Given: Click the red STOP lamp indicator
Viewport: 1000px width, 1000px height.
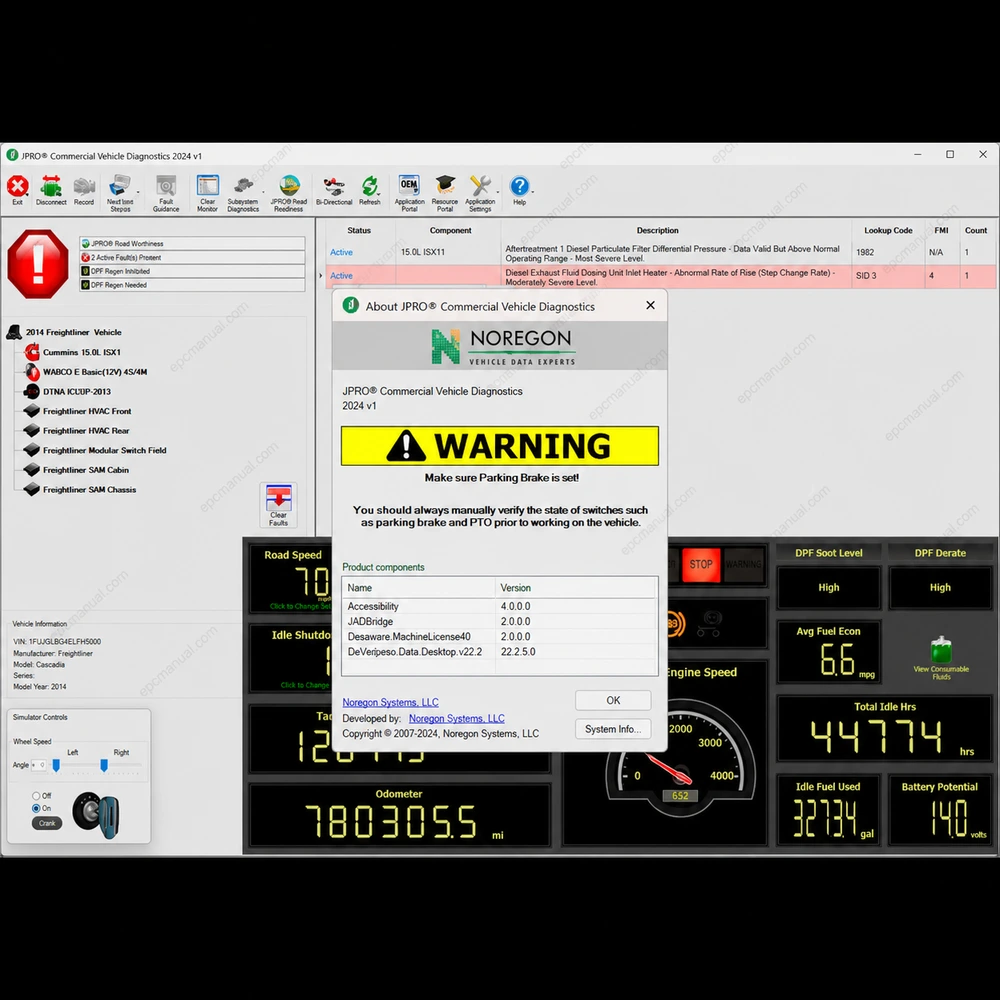Looking at the screenshot, I should click(701, 564).
